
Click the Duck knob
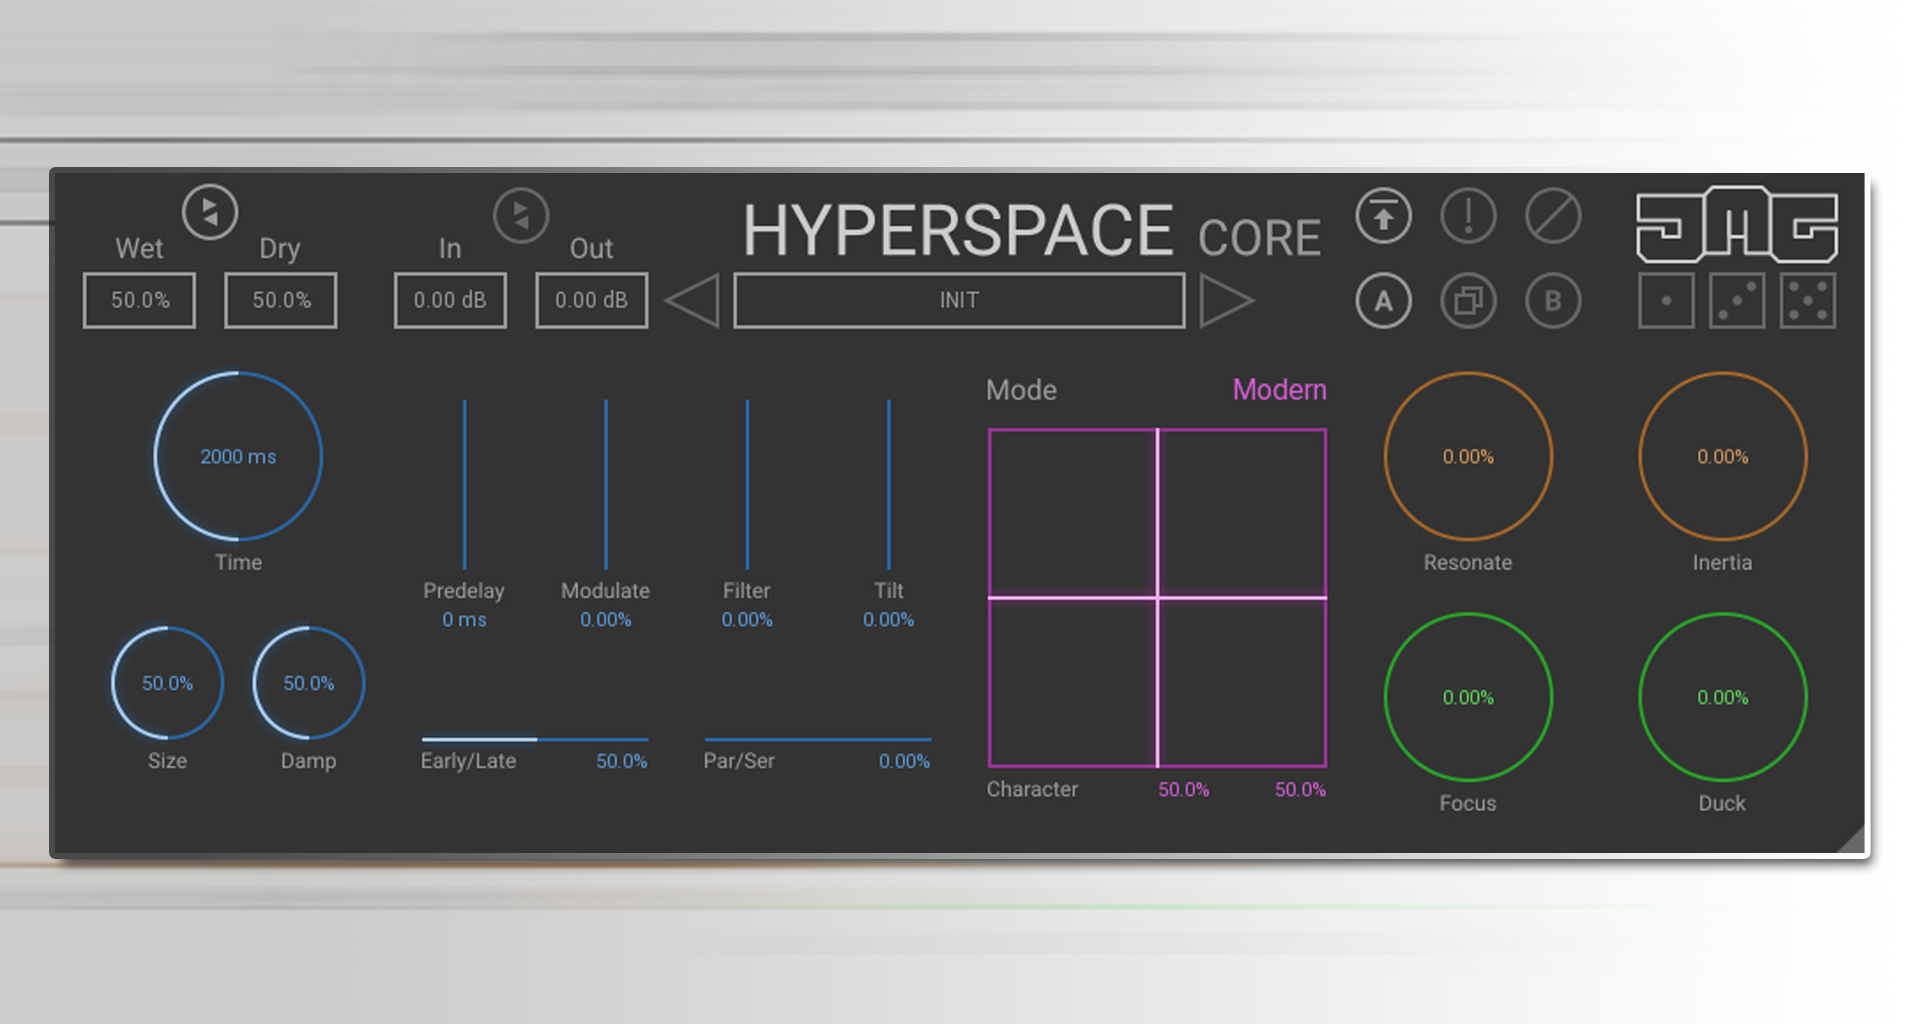pos(1723,697)
